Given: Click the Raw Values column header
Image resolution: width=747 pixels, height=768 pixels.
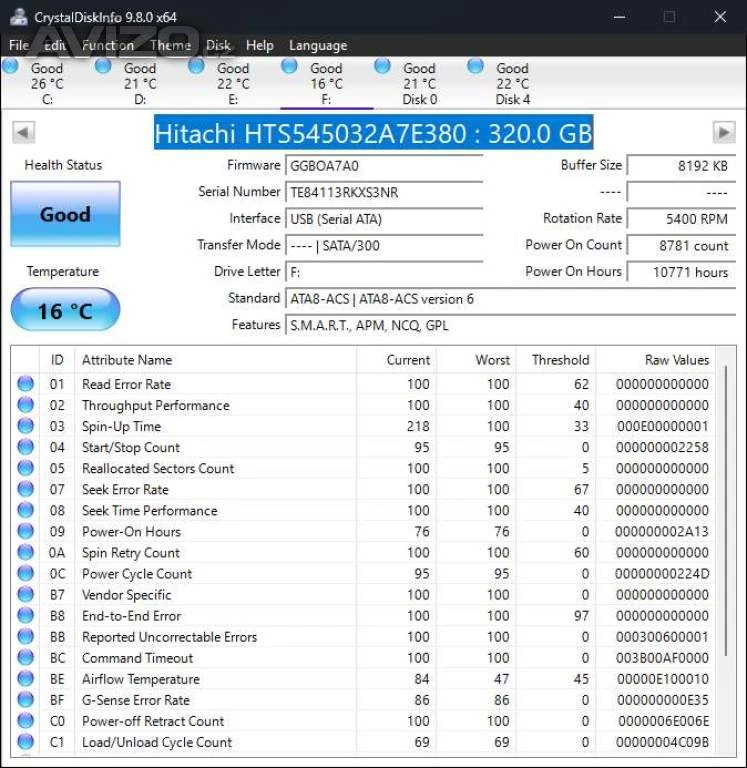Looking at the screenshot, I should [676, 360].
